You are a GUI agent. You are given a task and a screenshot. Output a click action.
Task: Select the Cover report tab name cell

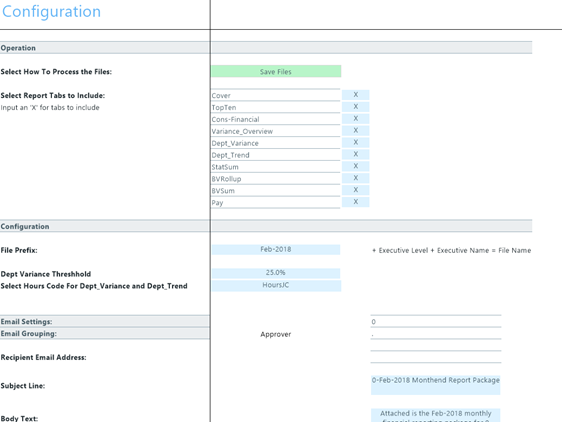pyautogui.click(x=276, y=95)
